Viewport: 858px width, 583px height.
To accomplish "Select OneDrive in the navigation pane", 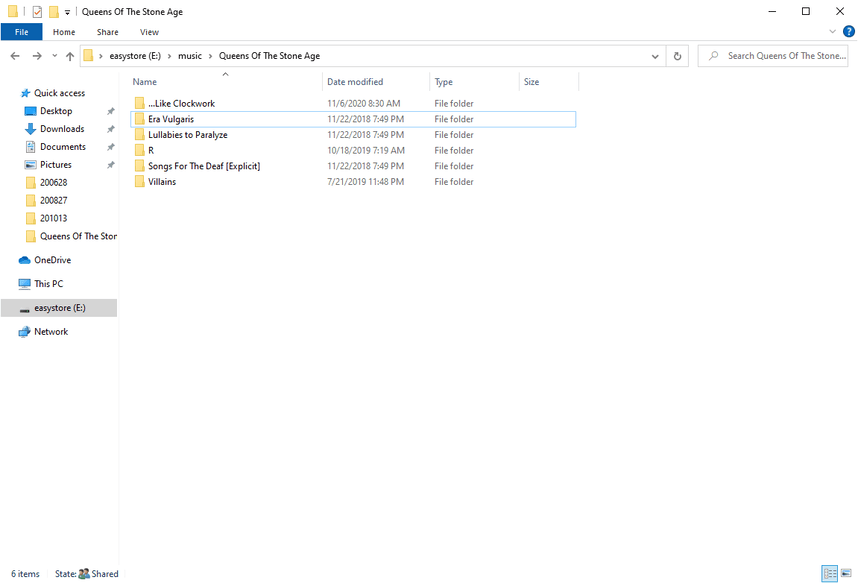I will point(52,260).
